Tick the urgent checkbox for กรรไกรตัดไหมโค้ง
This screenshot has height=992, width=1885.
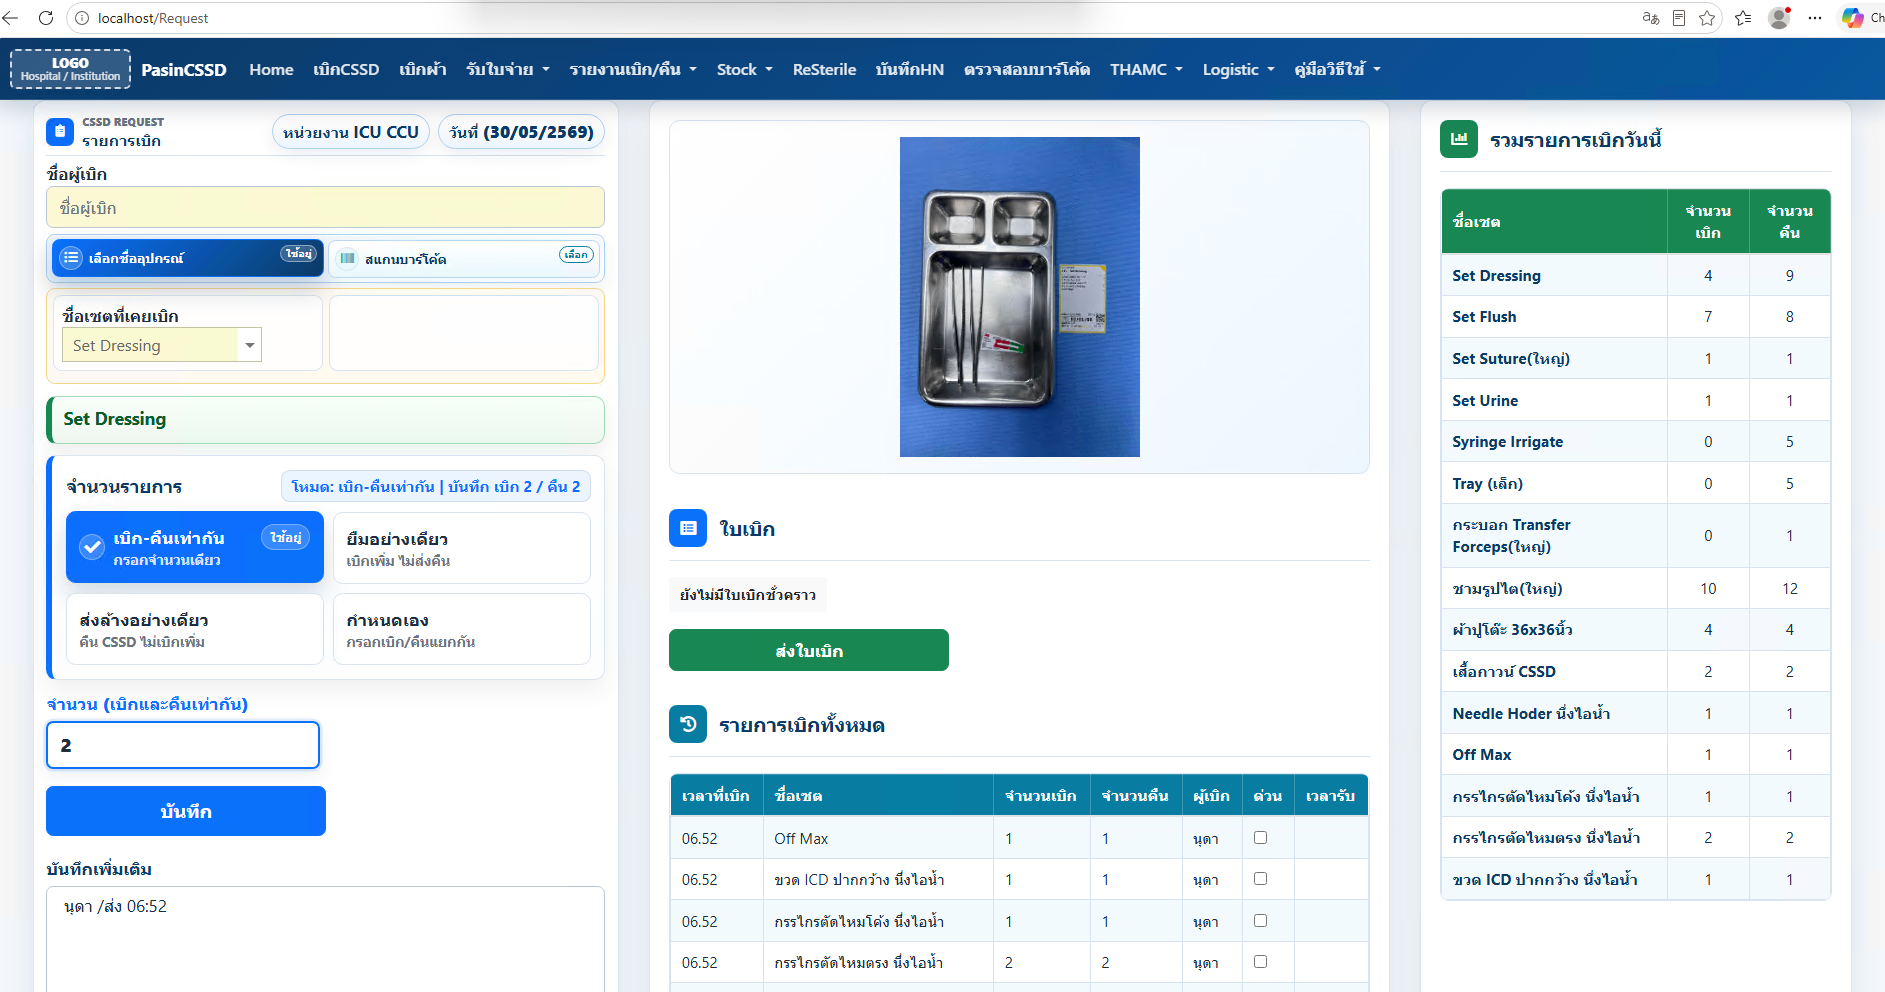click(x=1260, y=920)
